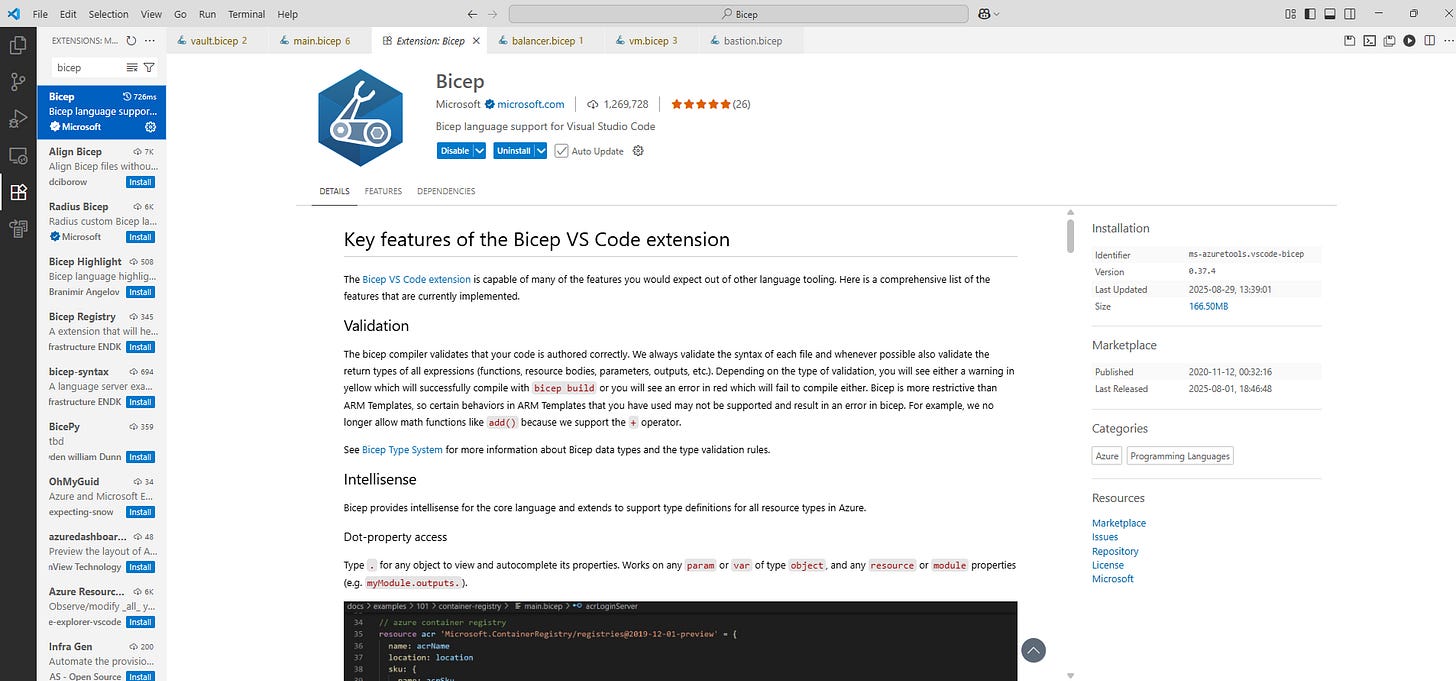Click the details page scrollbar thumb
1456x681 pixels.
click(1070, 234)
